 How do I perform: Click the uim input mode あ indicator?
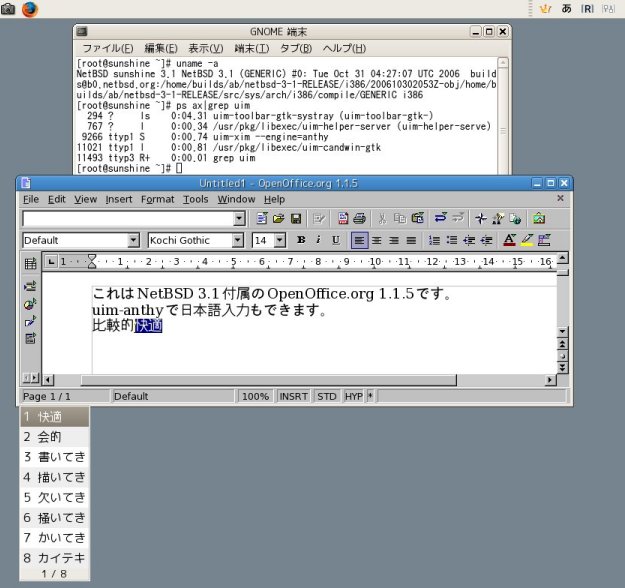[x=566, y=9]
